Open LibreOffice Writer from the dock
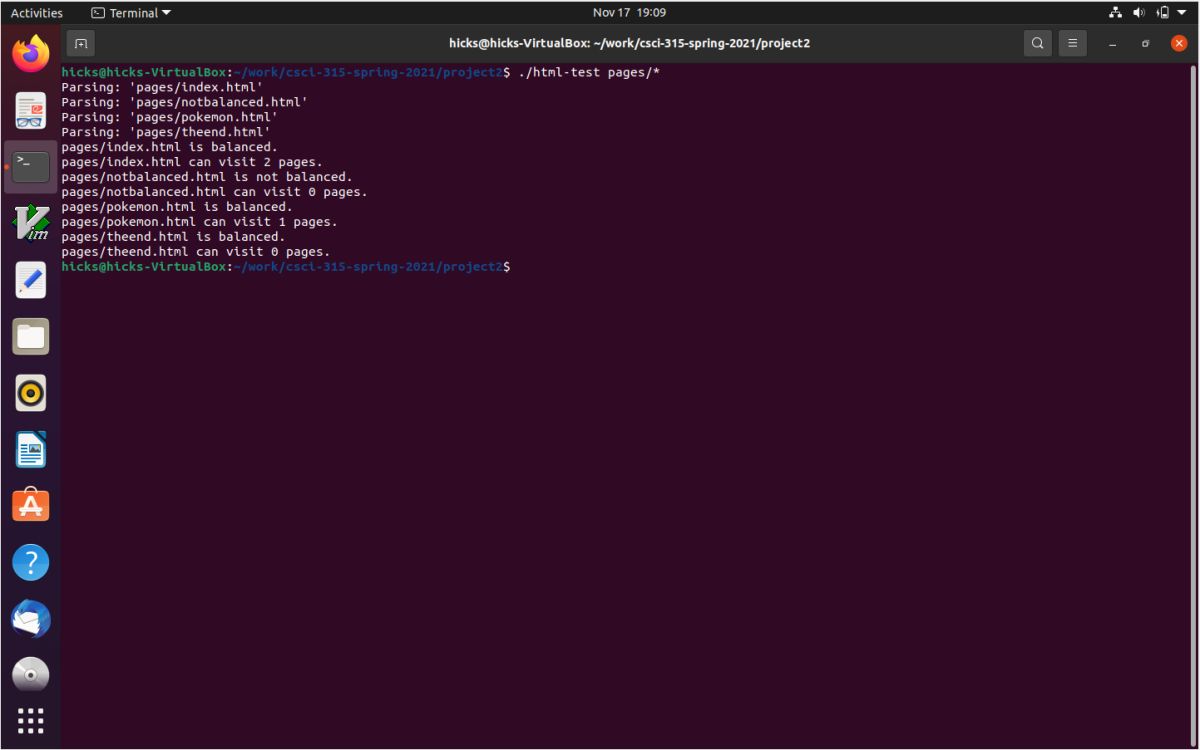 [31, 450]
